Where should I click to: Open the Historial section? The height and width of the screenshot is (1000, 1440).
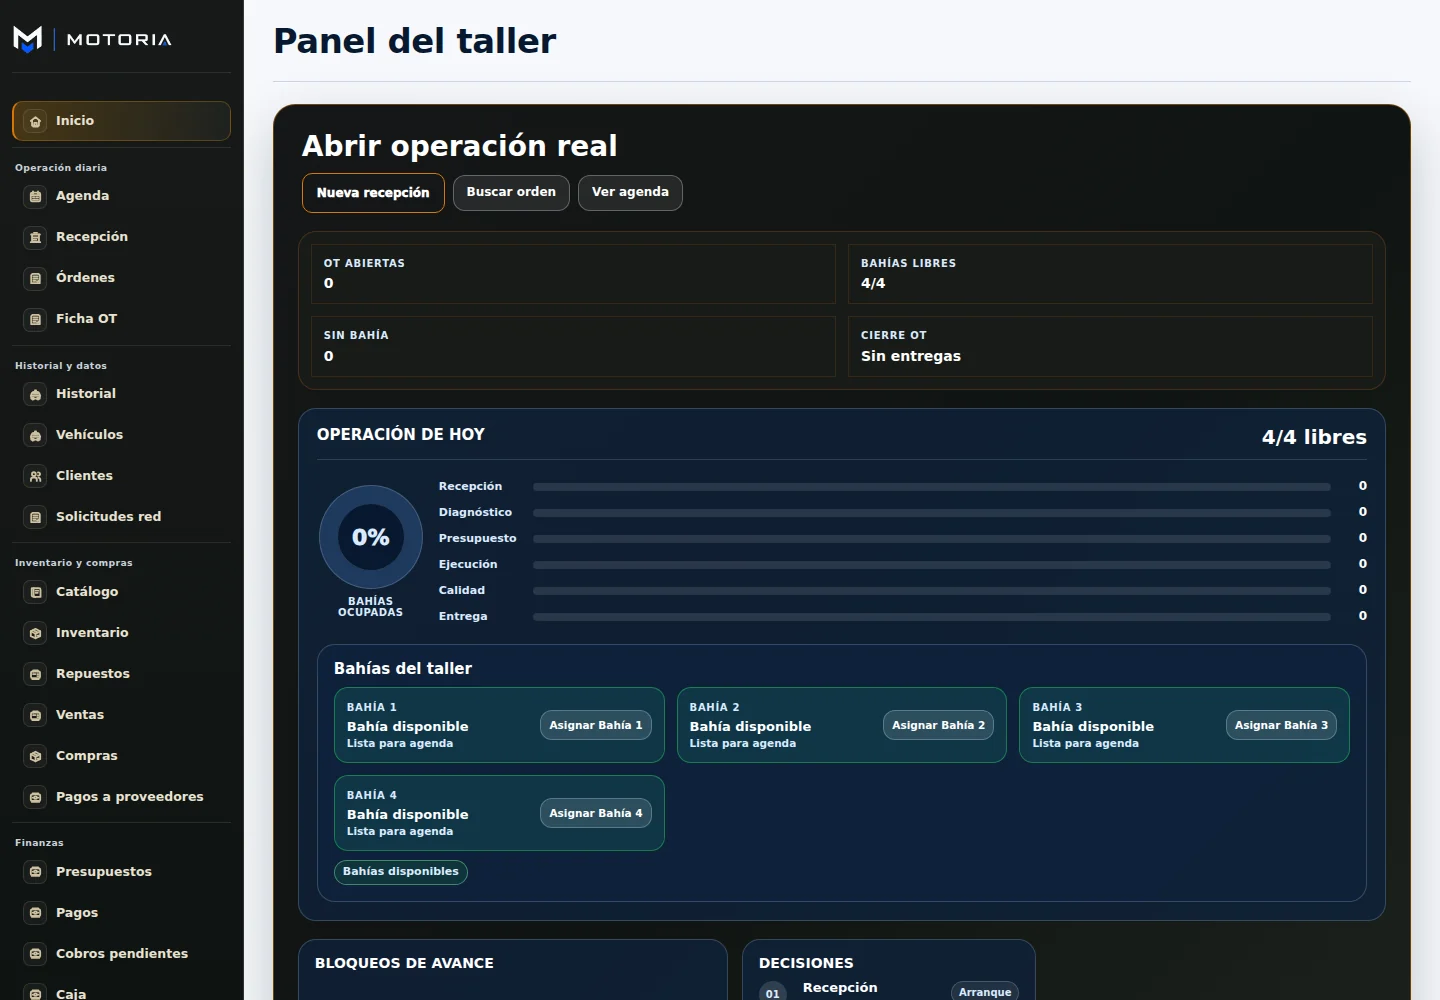point(121,394)
